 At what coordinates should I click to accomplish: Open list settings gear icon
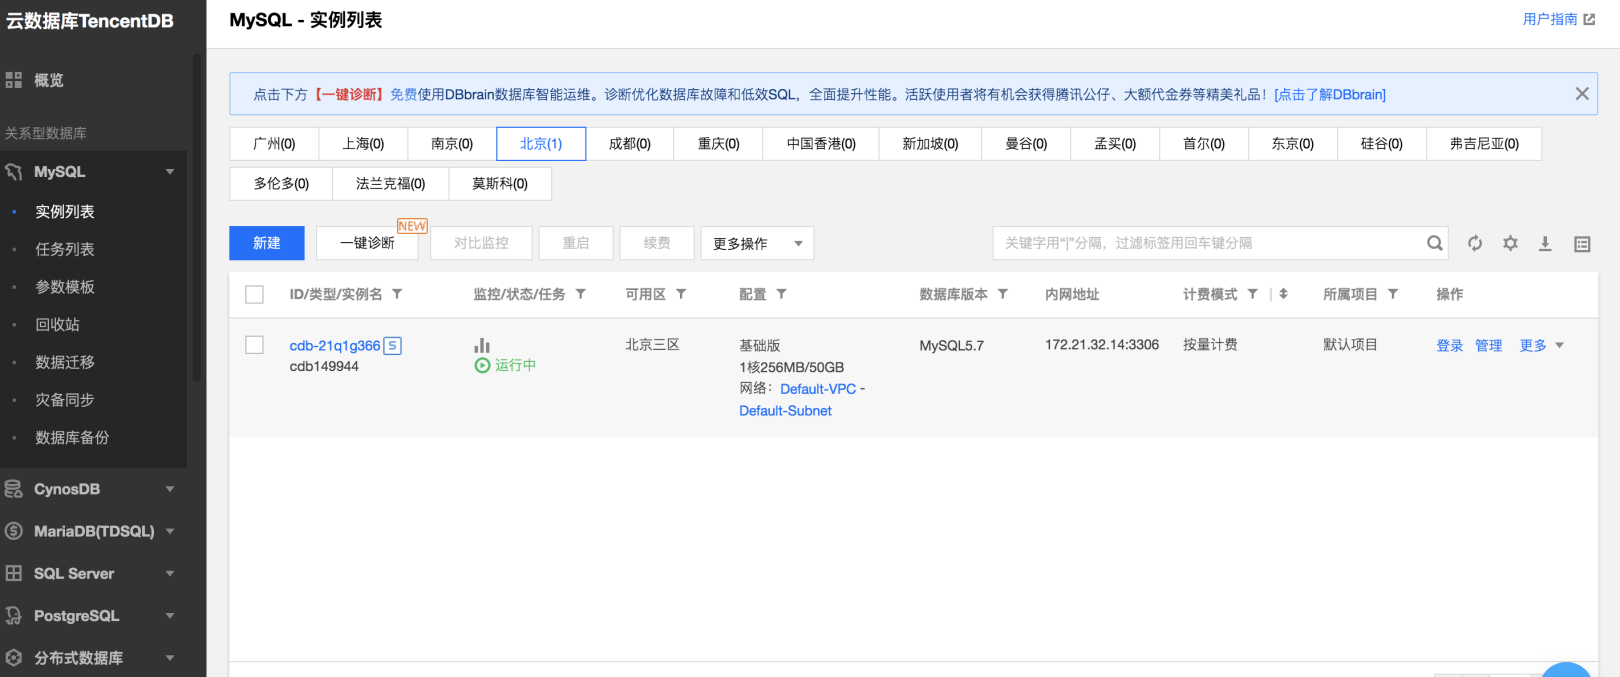click(1510, 243)
